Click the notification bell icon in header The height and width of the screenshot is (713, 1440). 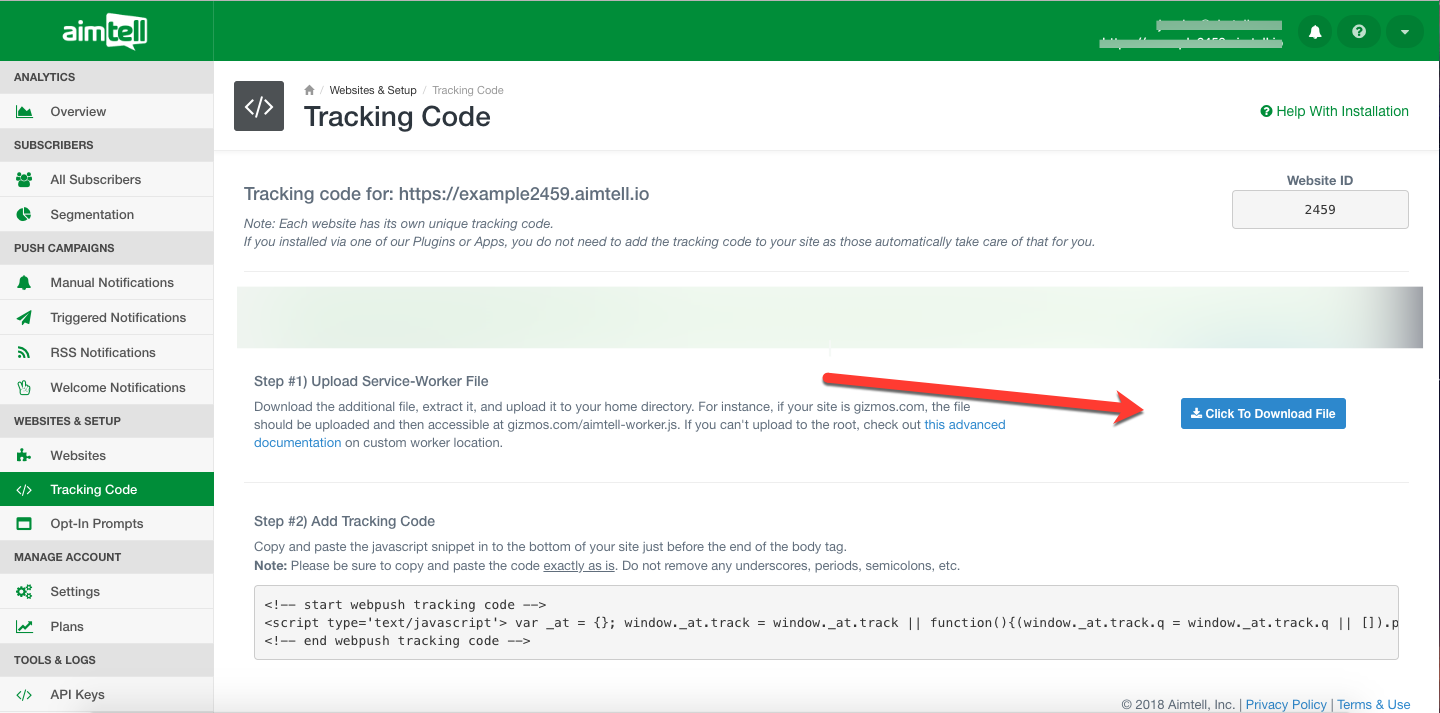[1315, 32]
